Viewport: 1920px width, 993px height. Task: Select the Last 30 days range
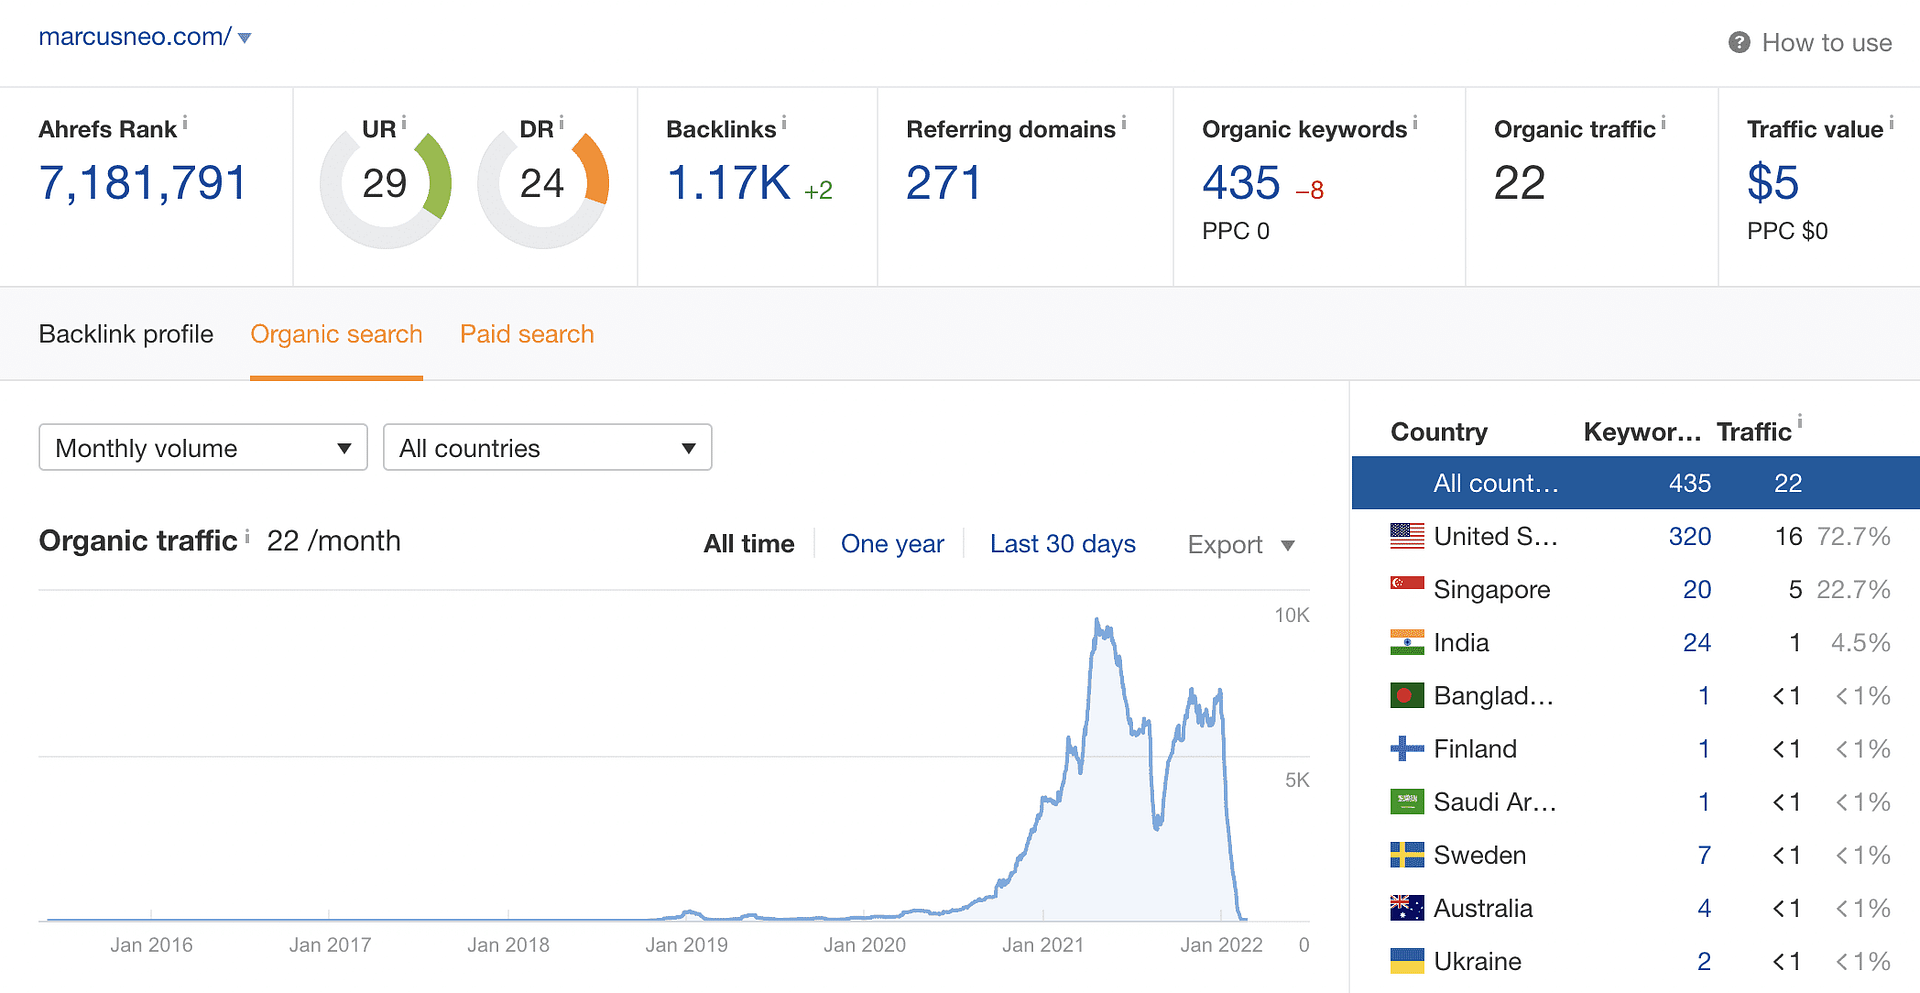coord(1062,544)
